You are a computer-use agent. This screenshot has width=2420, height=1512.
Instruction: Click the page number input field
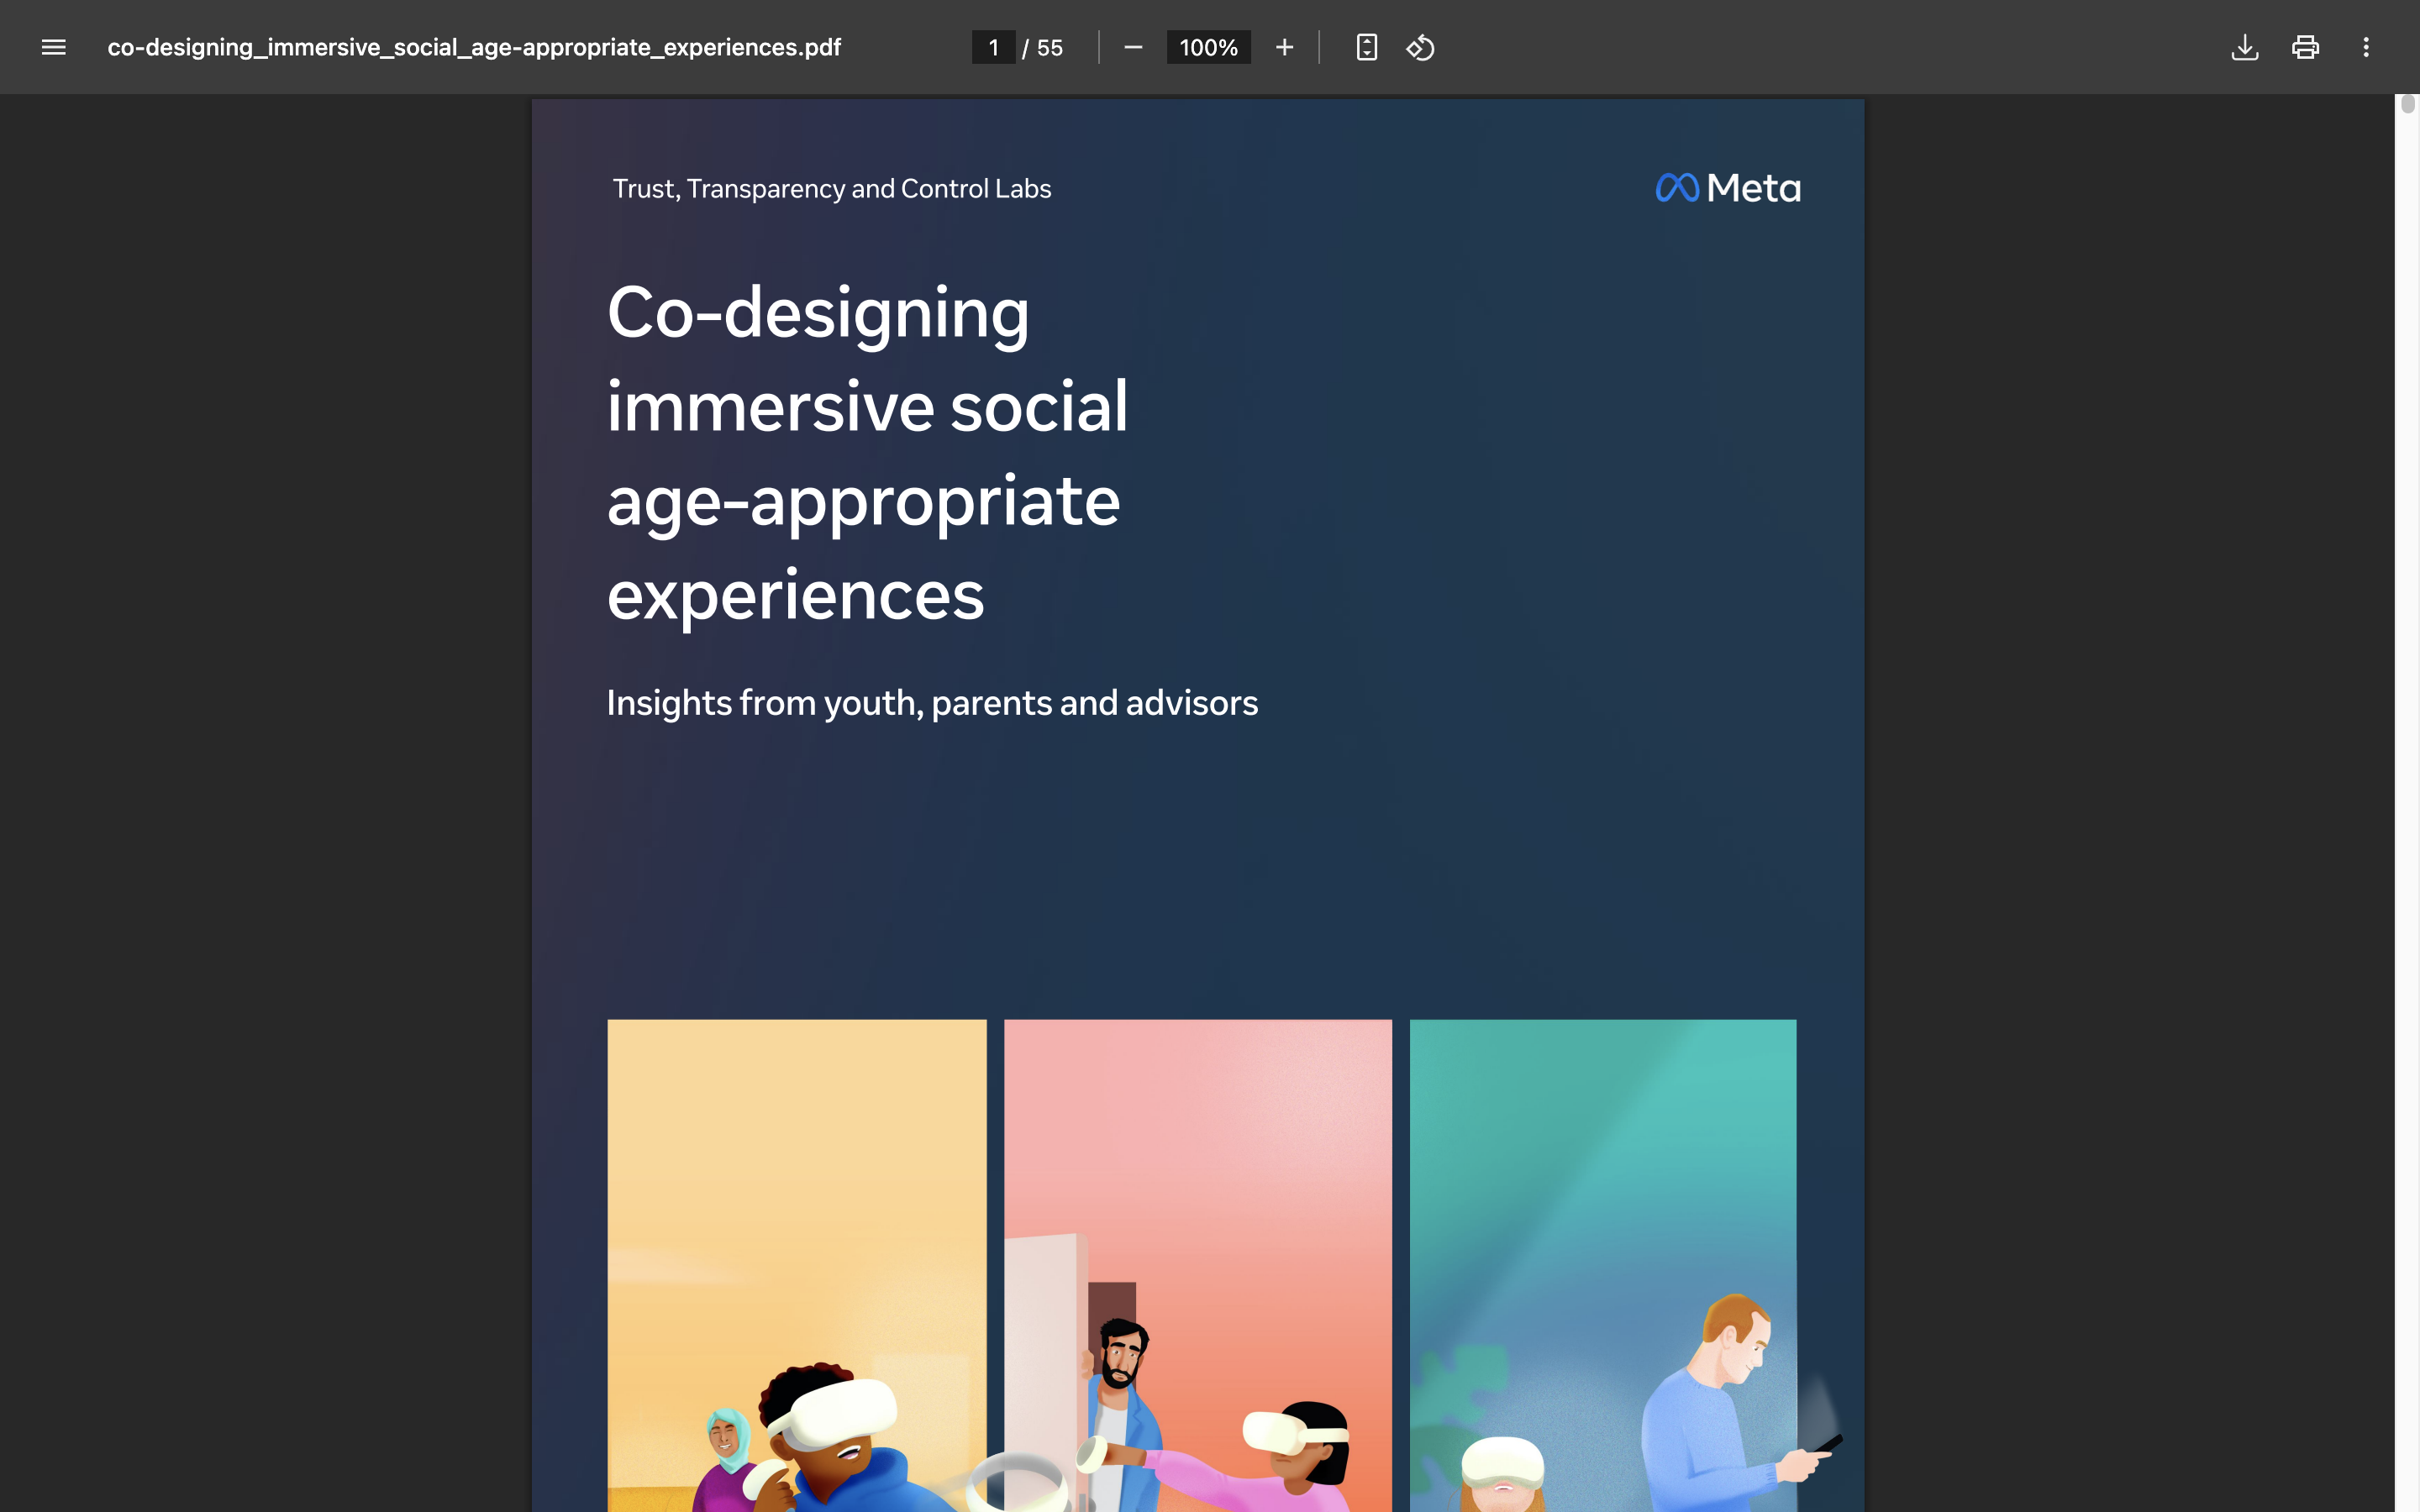tap(993, 47)
